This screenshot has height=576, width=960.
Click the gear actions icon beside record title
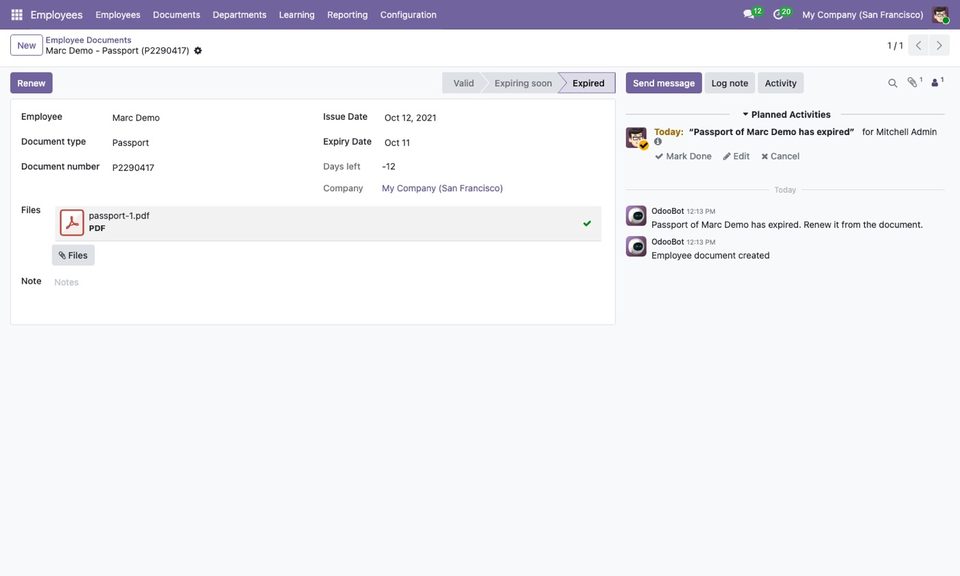[198, 51]
